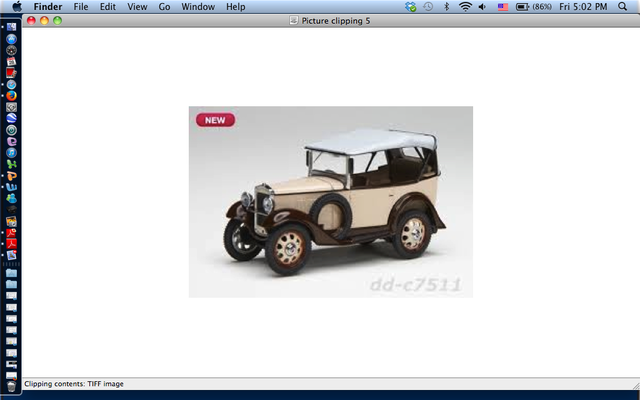This screenshot has width=640, height=400.
Task: Open the Preview app dock icon
Action: click(11, 255)
